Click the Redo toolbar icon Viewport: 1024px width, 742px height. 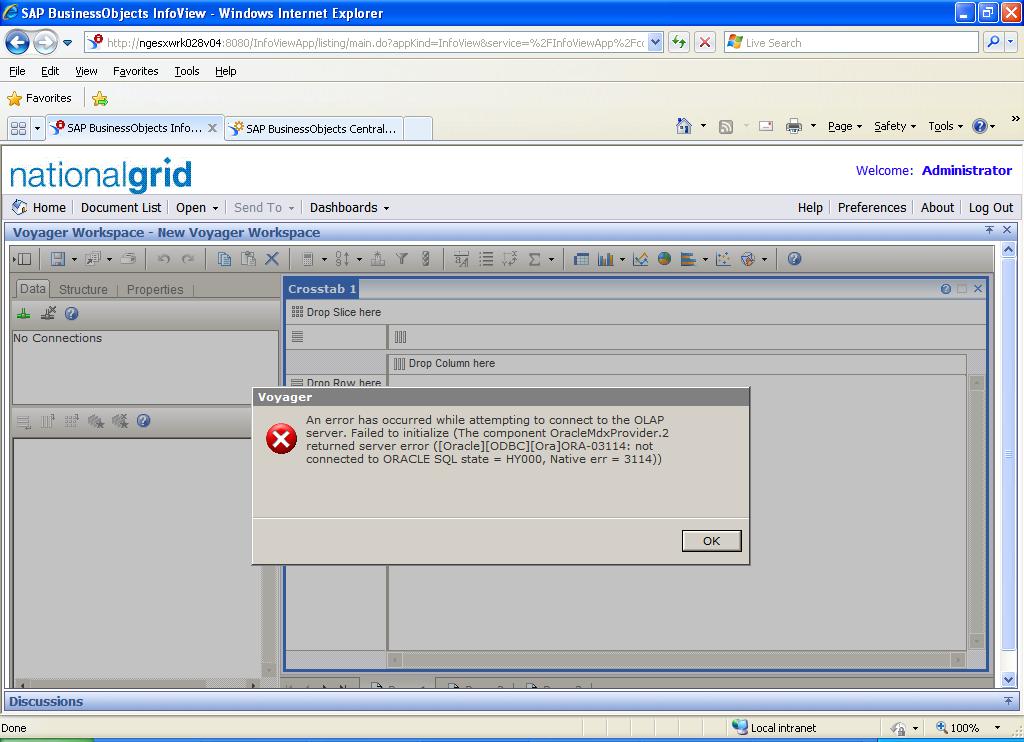pyautogui.click(x=188, y=259)
